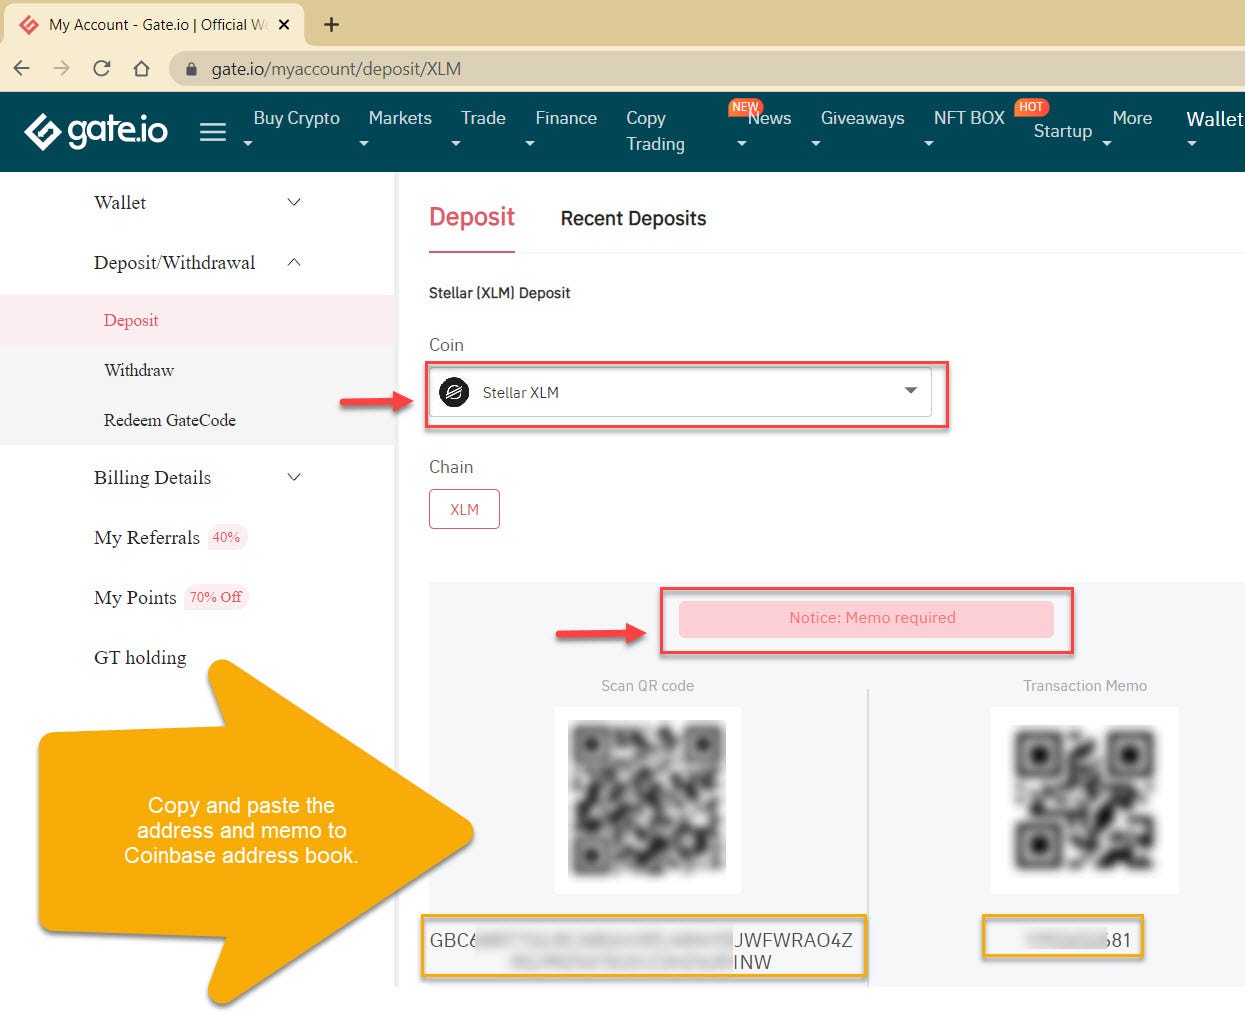Click the 40% referrals badge

point(226,537)
